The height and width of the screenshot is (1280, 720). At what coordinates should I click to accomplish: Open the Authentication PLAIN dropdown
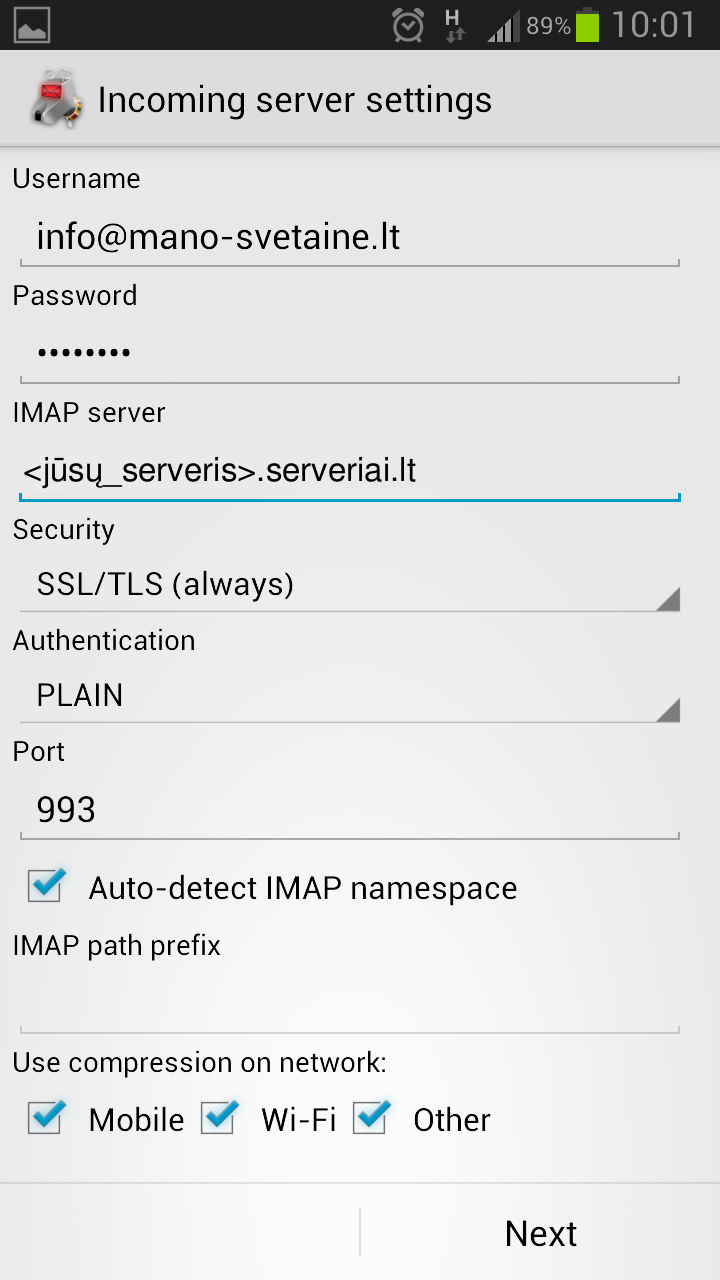click(349, 696)
